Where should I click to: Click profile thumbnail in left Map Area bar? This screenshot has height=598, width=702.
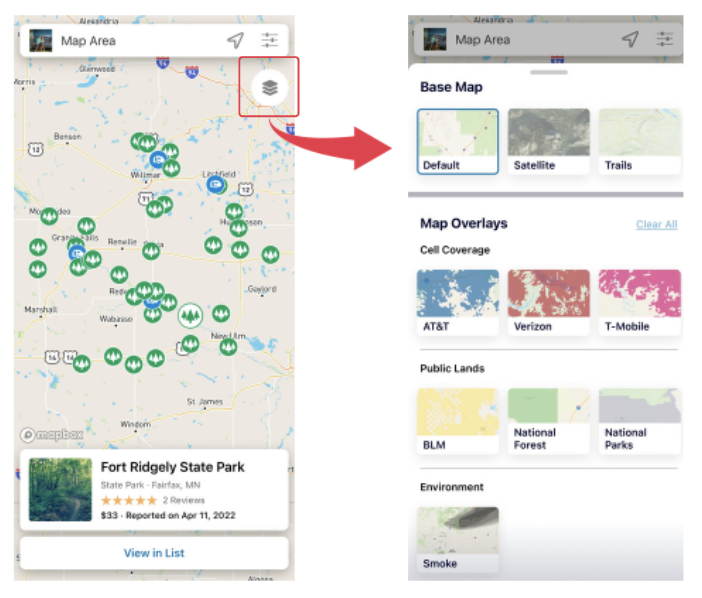(41, 40)
